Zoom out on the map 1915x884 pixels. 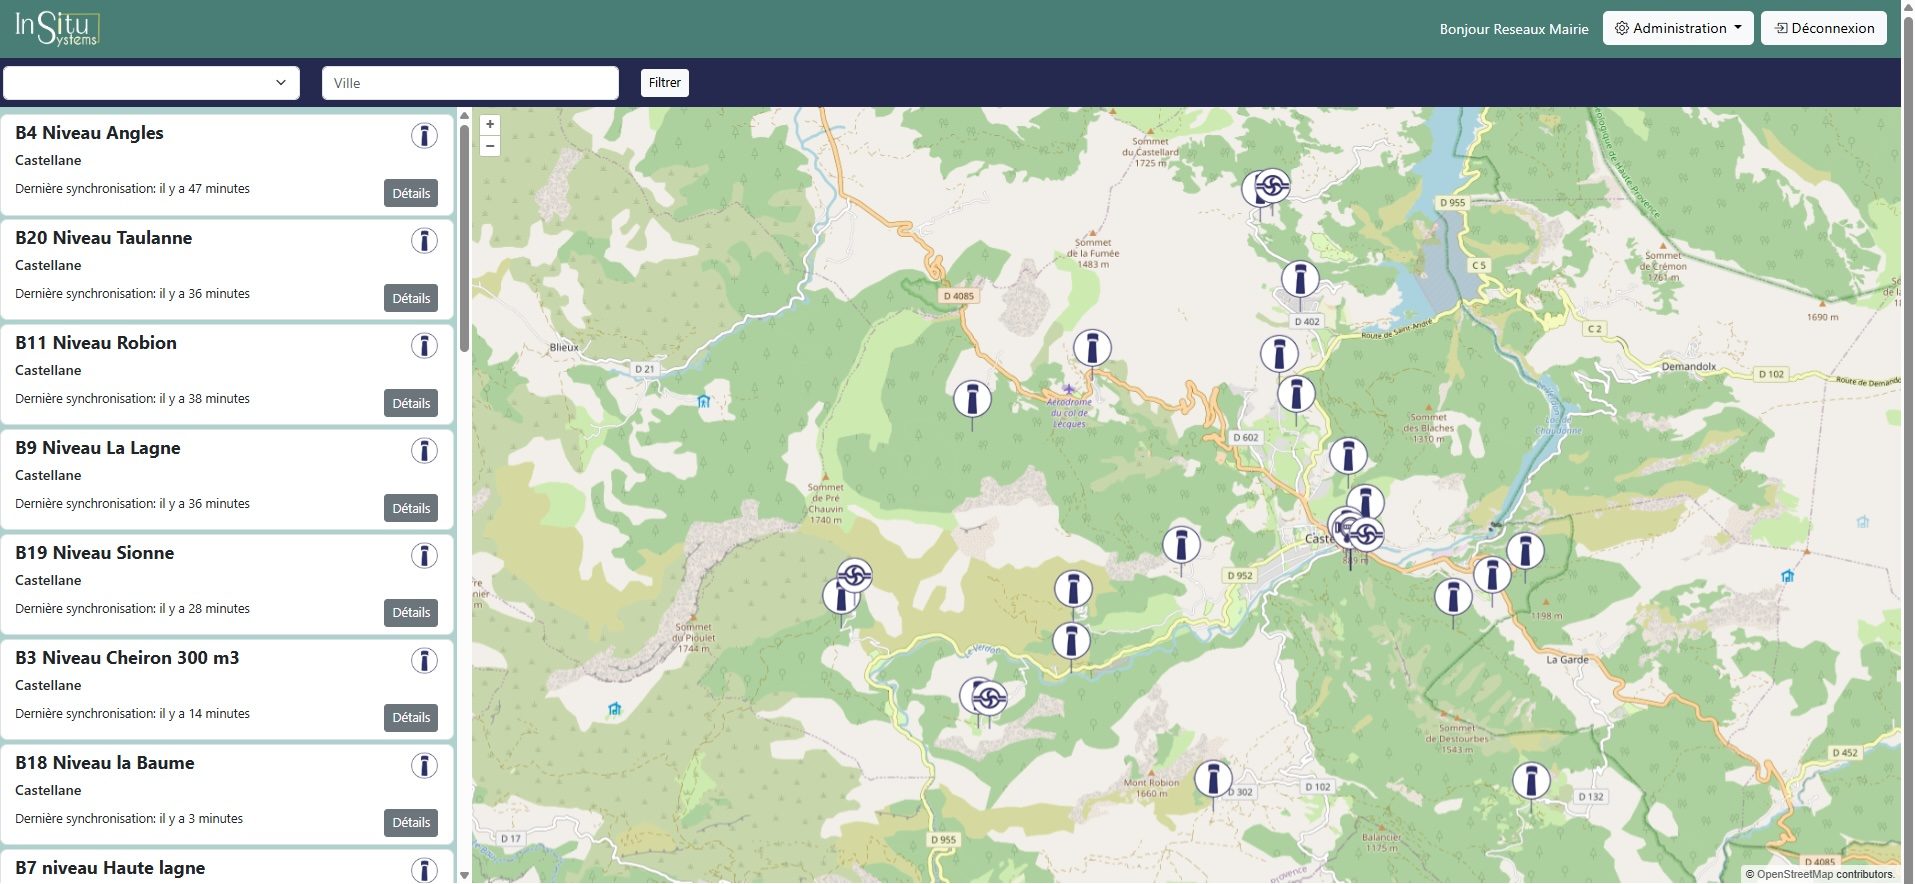coord(490,146)
